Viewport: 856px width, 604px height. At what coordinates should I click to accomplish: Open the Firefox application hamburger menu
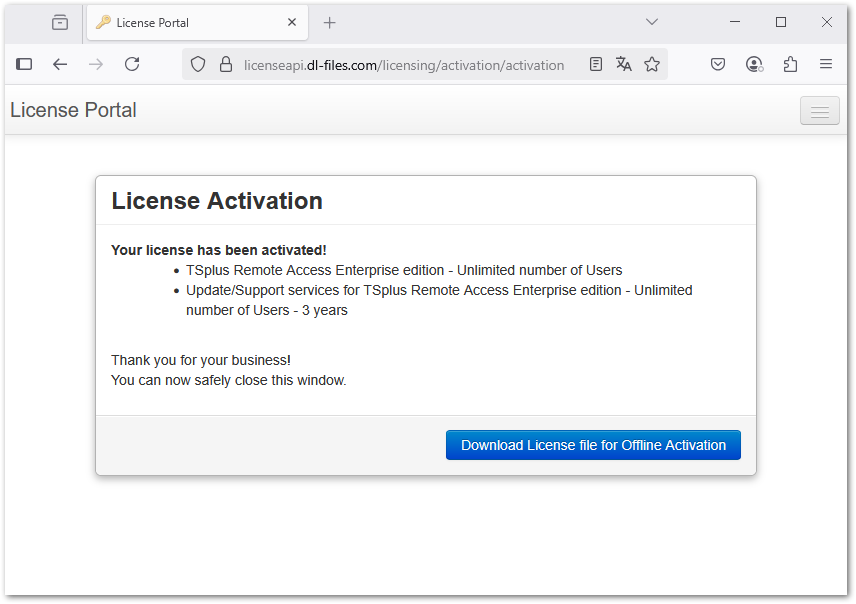pos(826,64)
